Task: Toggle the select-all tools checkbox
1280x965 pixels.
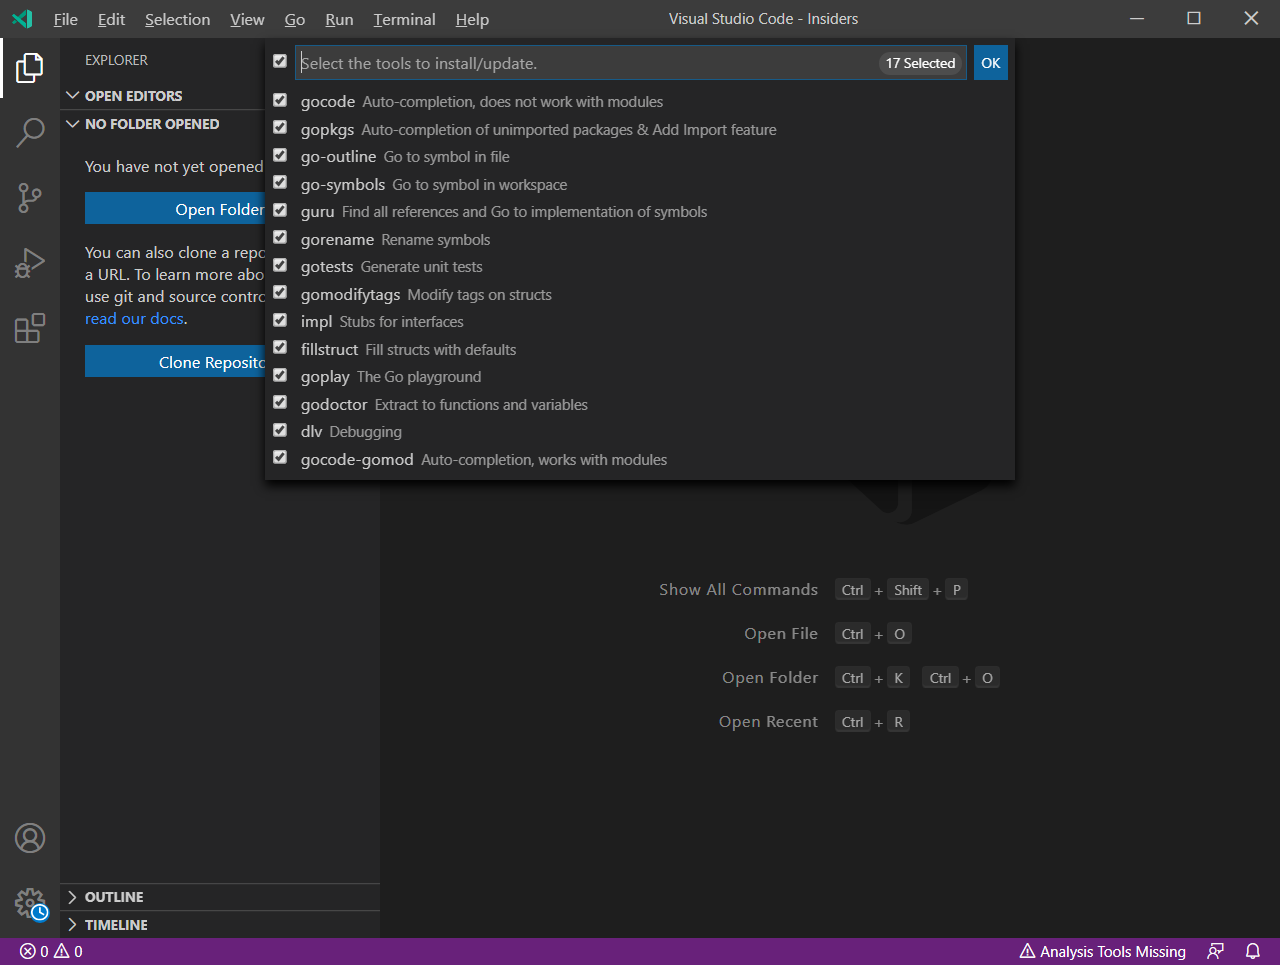Action: (x=280, y=62)
